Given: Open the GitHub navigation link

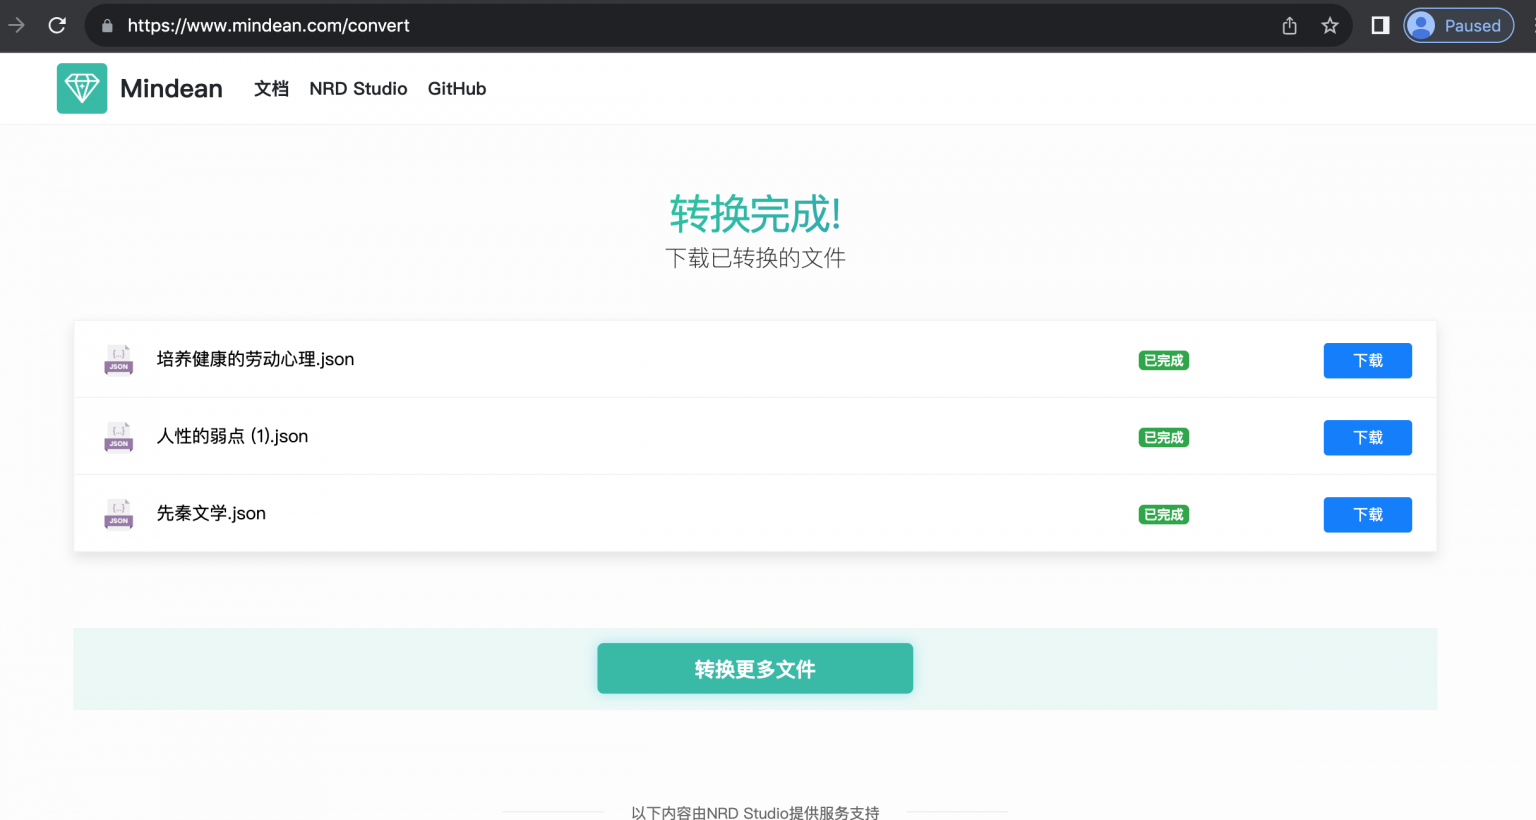Looking at the screenshot, I should (456, 88).
